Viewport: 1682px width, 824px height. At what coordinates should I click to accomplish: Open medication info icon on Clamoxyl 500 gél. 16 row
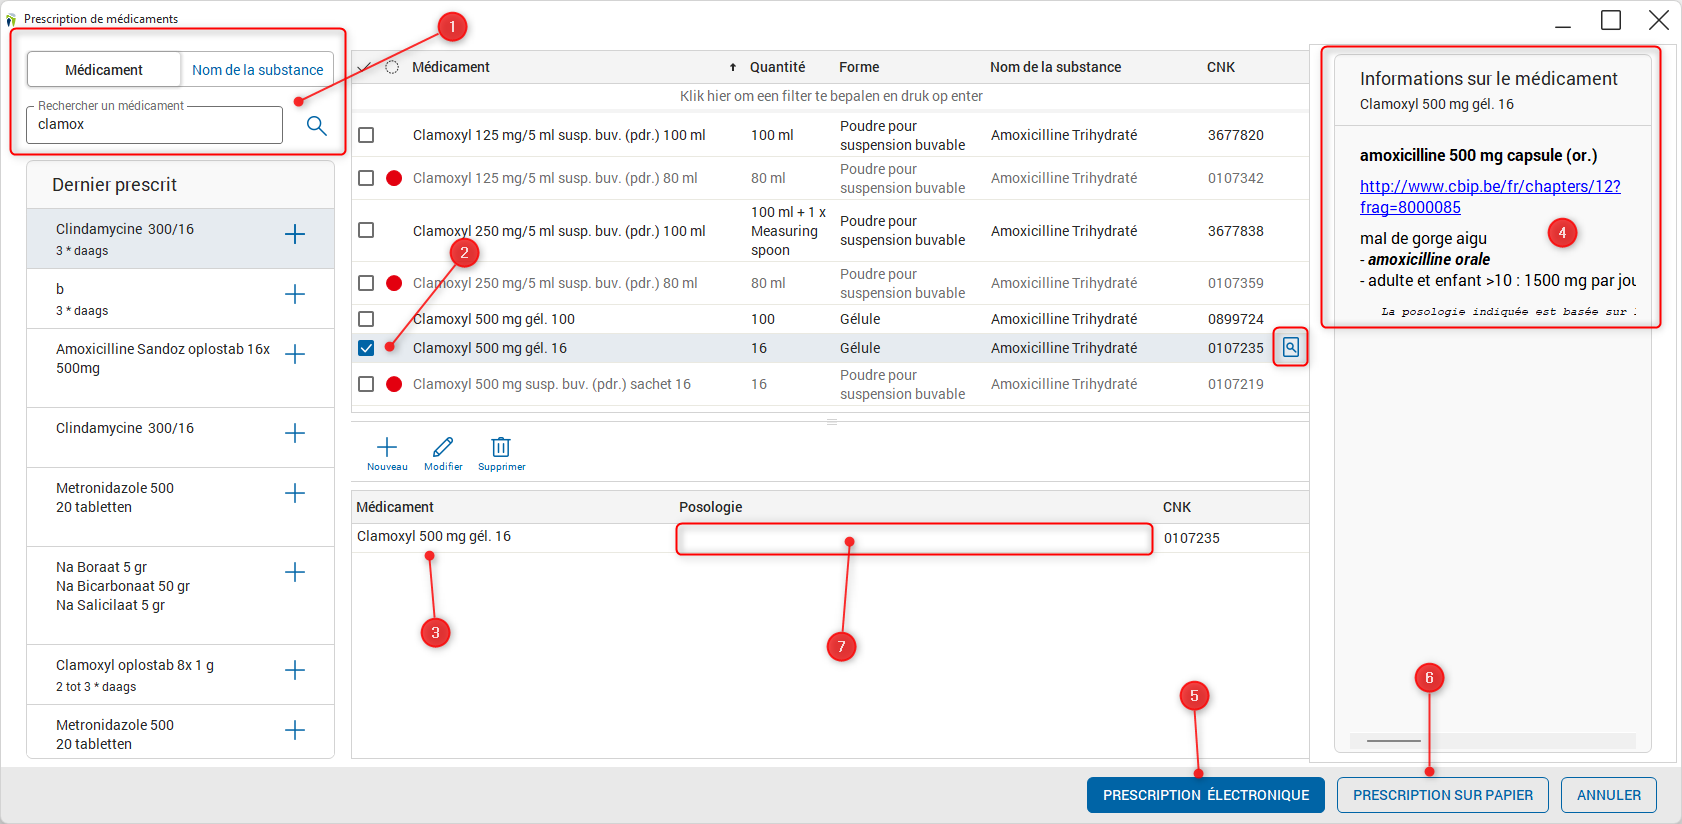click(x=1291, y=347)
